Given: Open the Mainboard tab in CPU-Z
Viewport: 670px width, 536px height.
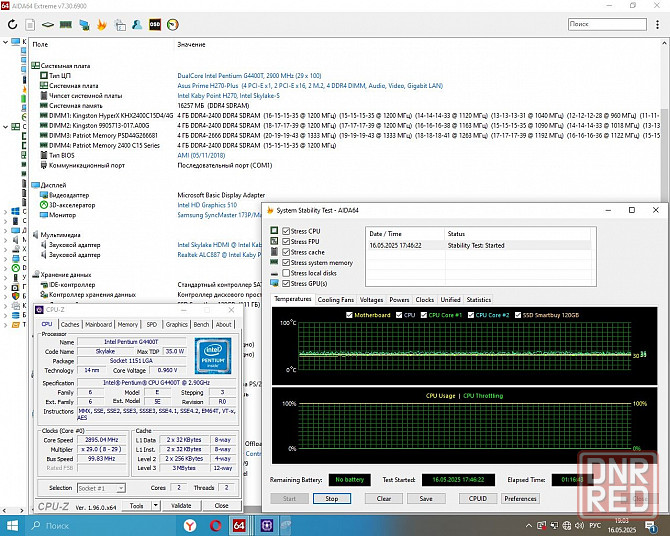Looking at the screenshot, I should (x=98, y=324).
